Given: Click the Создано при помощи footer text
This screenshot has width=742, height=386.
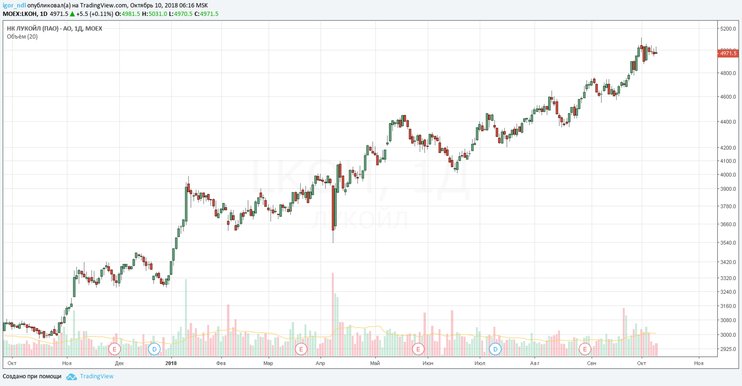Looking at the screenshot, I should [x=32, y=377].
